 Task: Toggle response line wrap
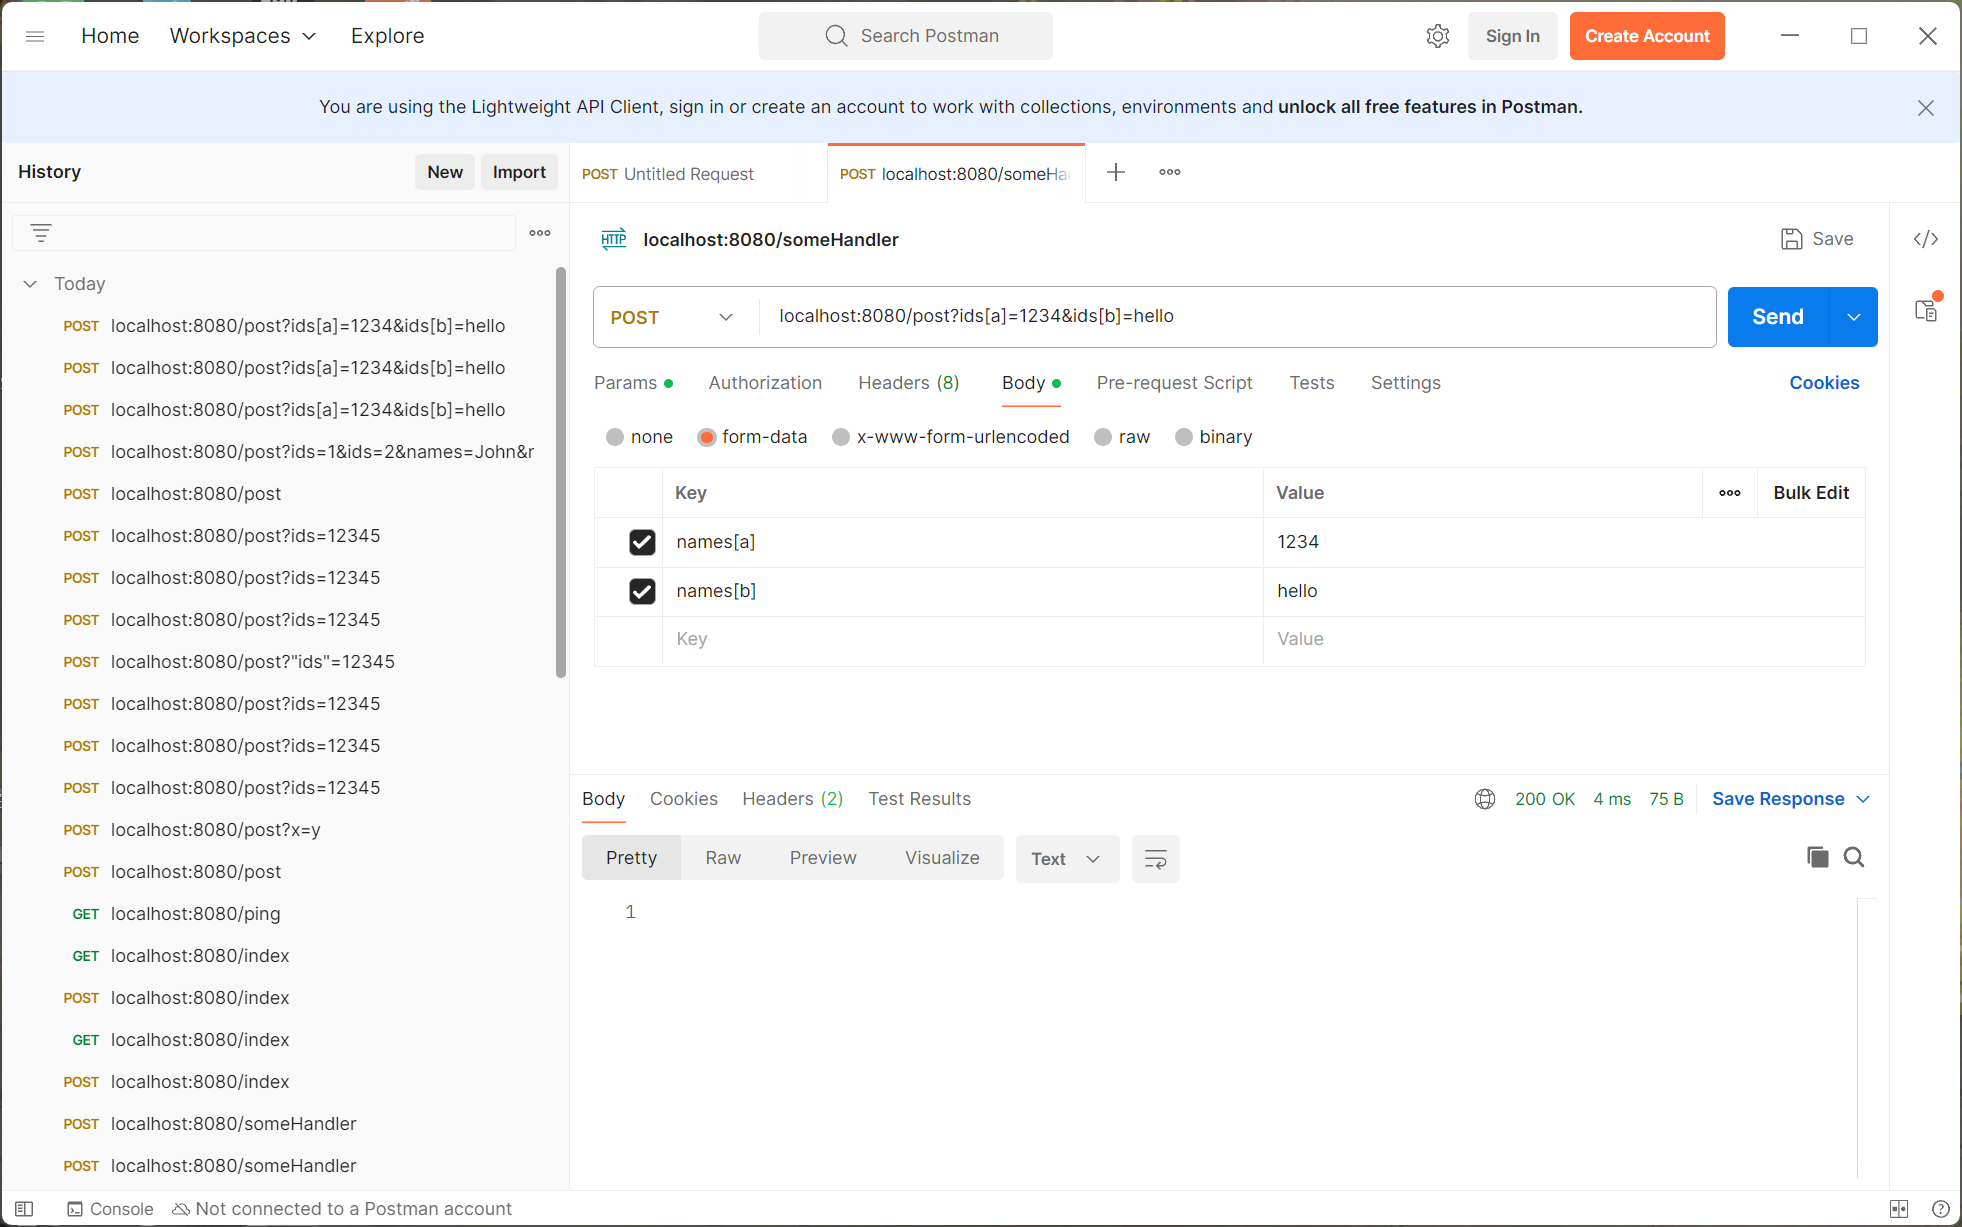click(1156, 859)
